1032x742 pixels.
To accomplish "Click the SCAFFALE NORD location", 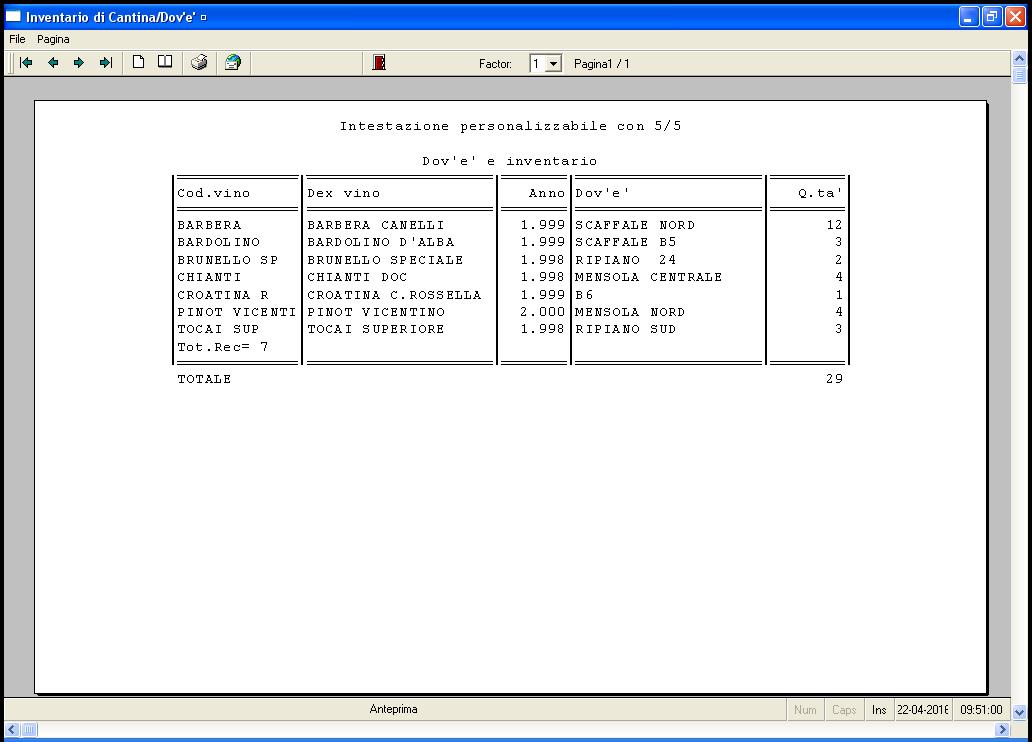I will pos(635,225).
